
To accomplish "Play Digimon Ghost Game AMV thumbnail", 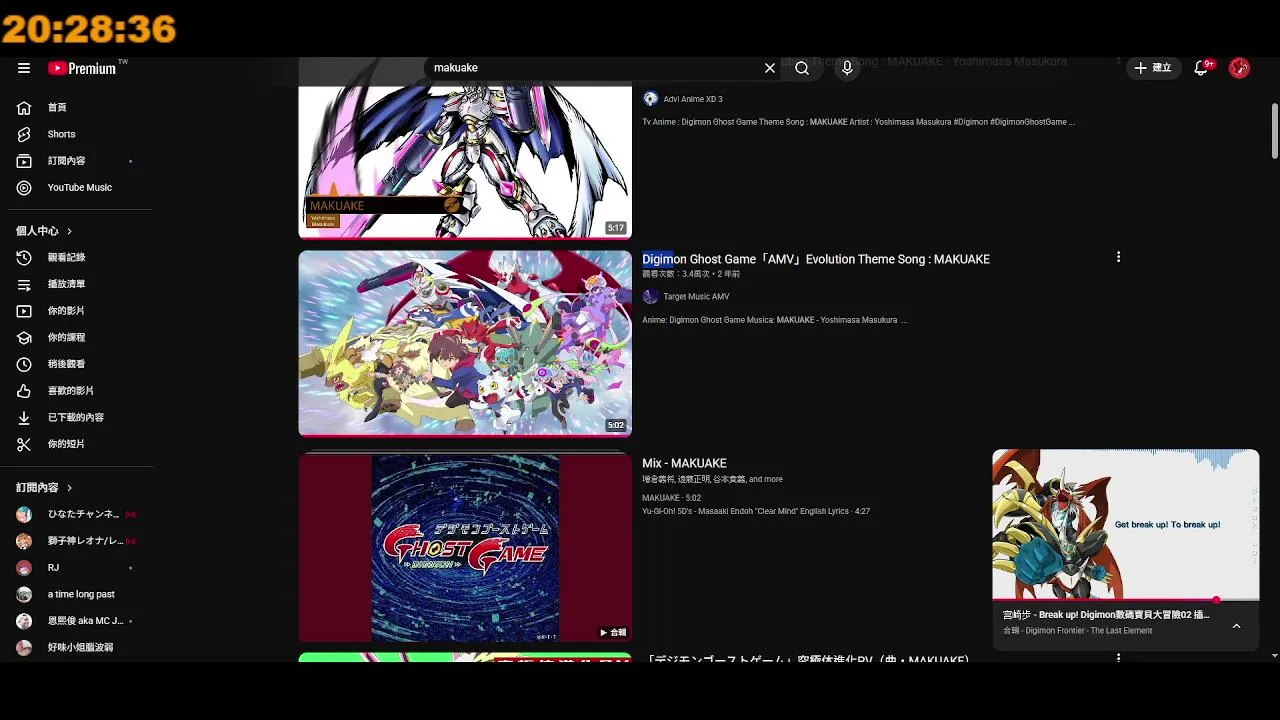I will click(465, 343).
